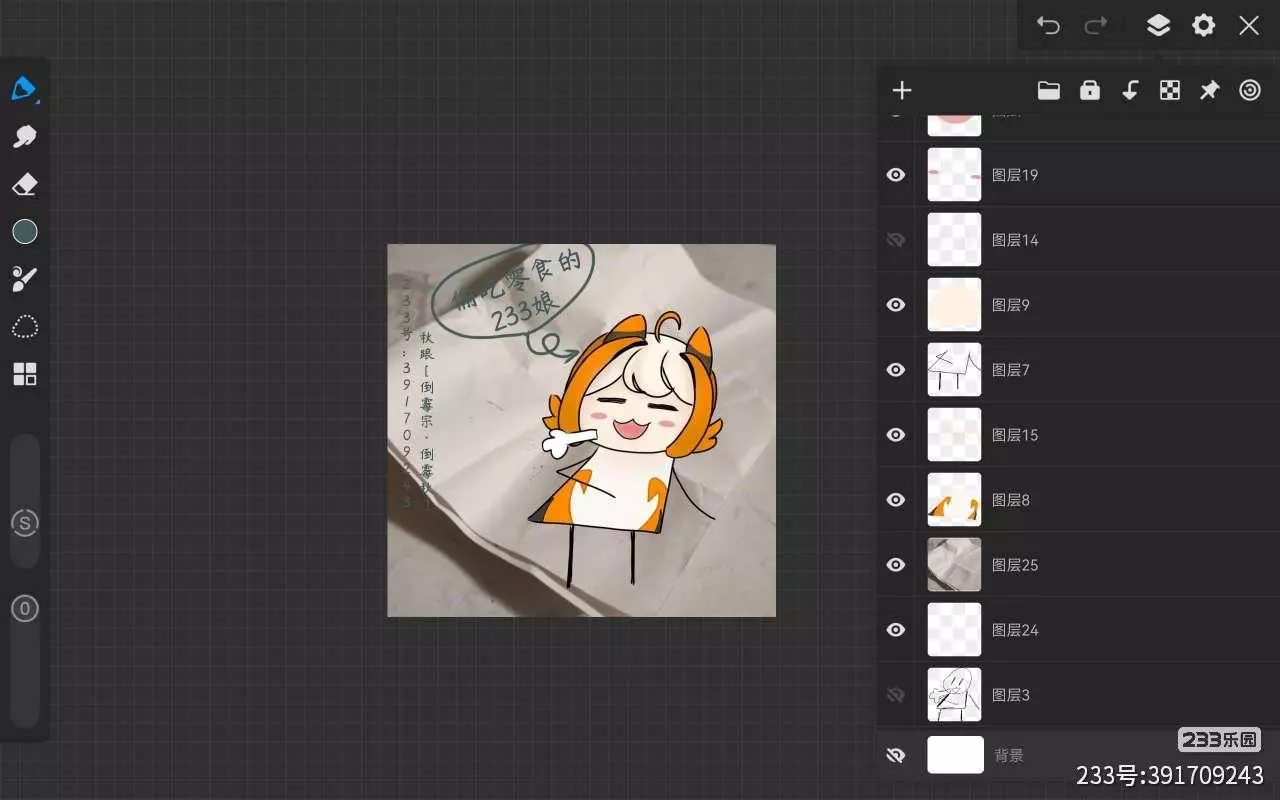Image resolution: width=1280 pixels, height=800 pixels.
Task: Create a layer group folder
Action: click(1048, 91)
